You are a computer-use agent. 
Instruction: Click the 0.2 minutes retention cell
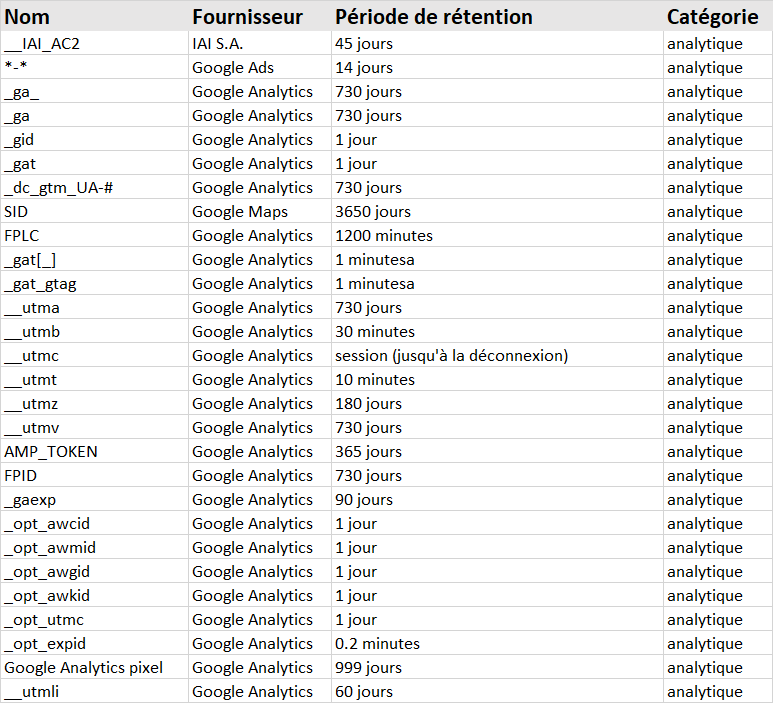coord(377,644)
